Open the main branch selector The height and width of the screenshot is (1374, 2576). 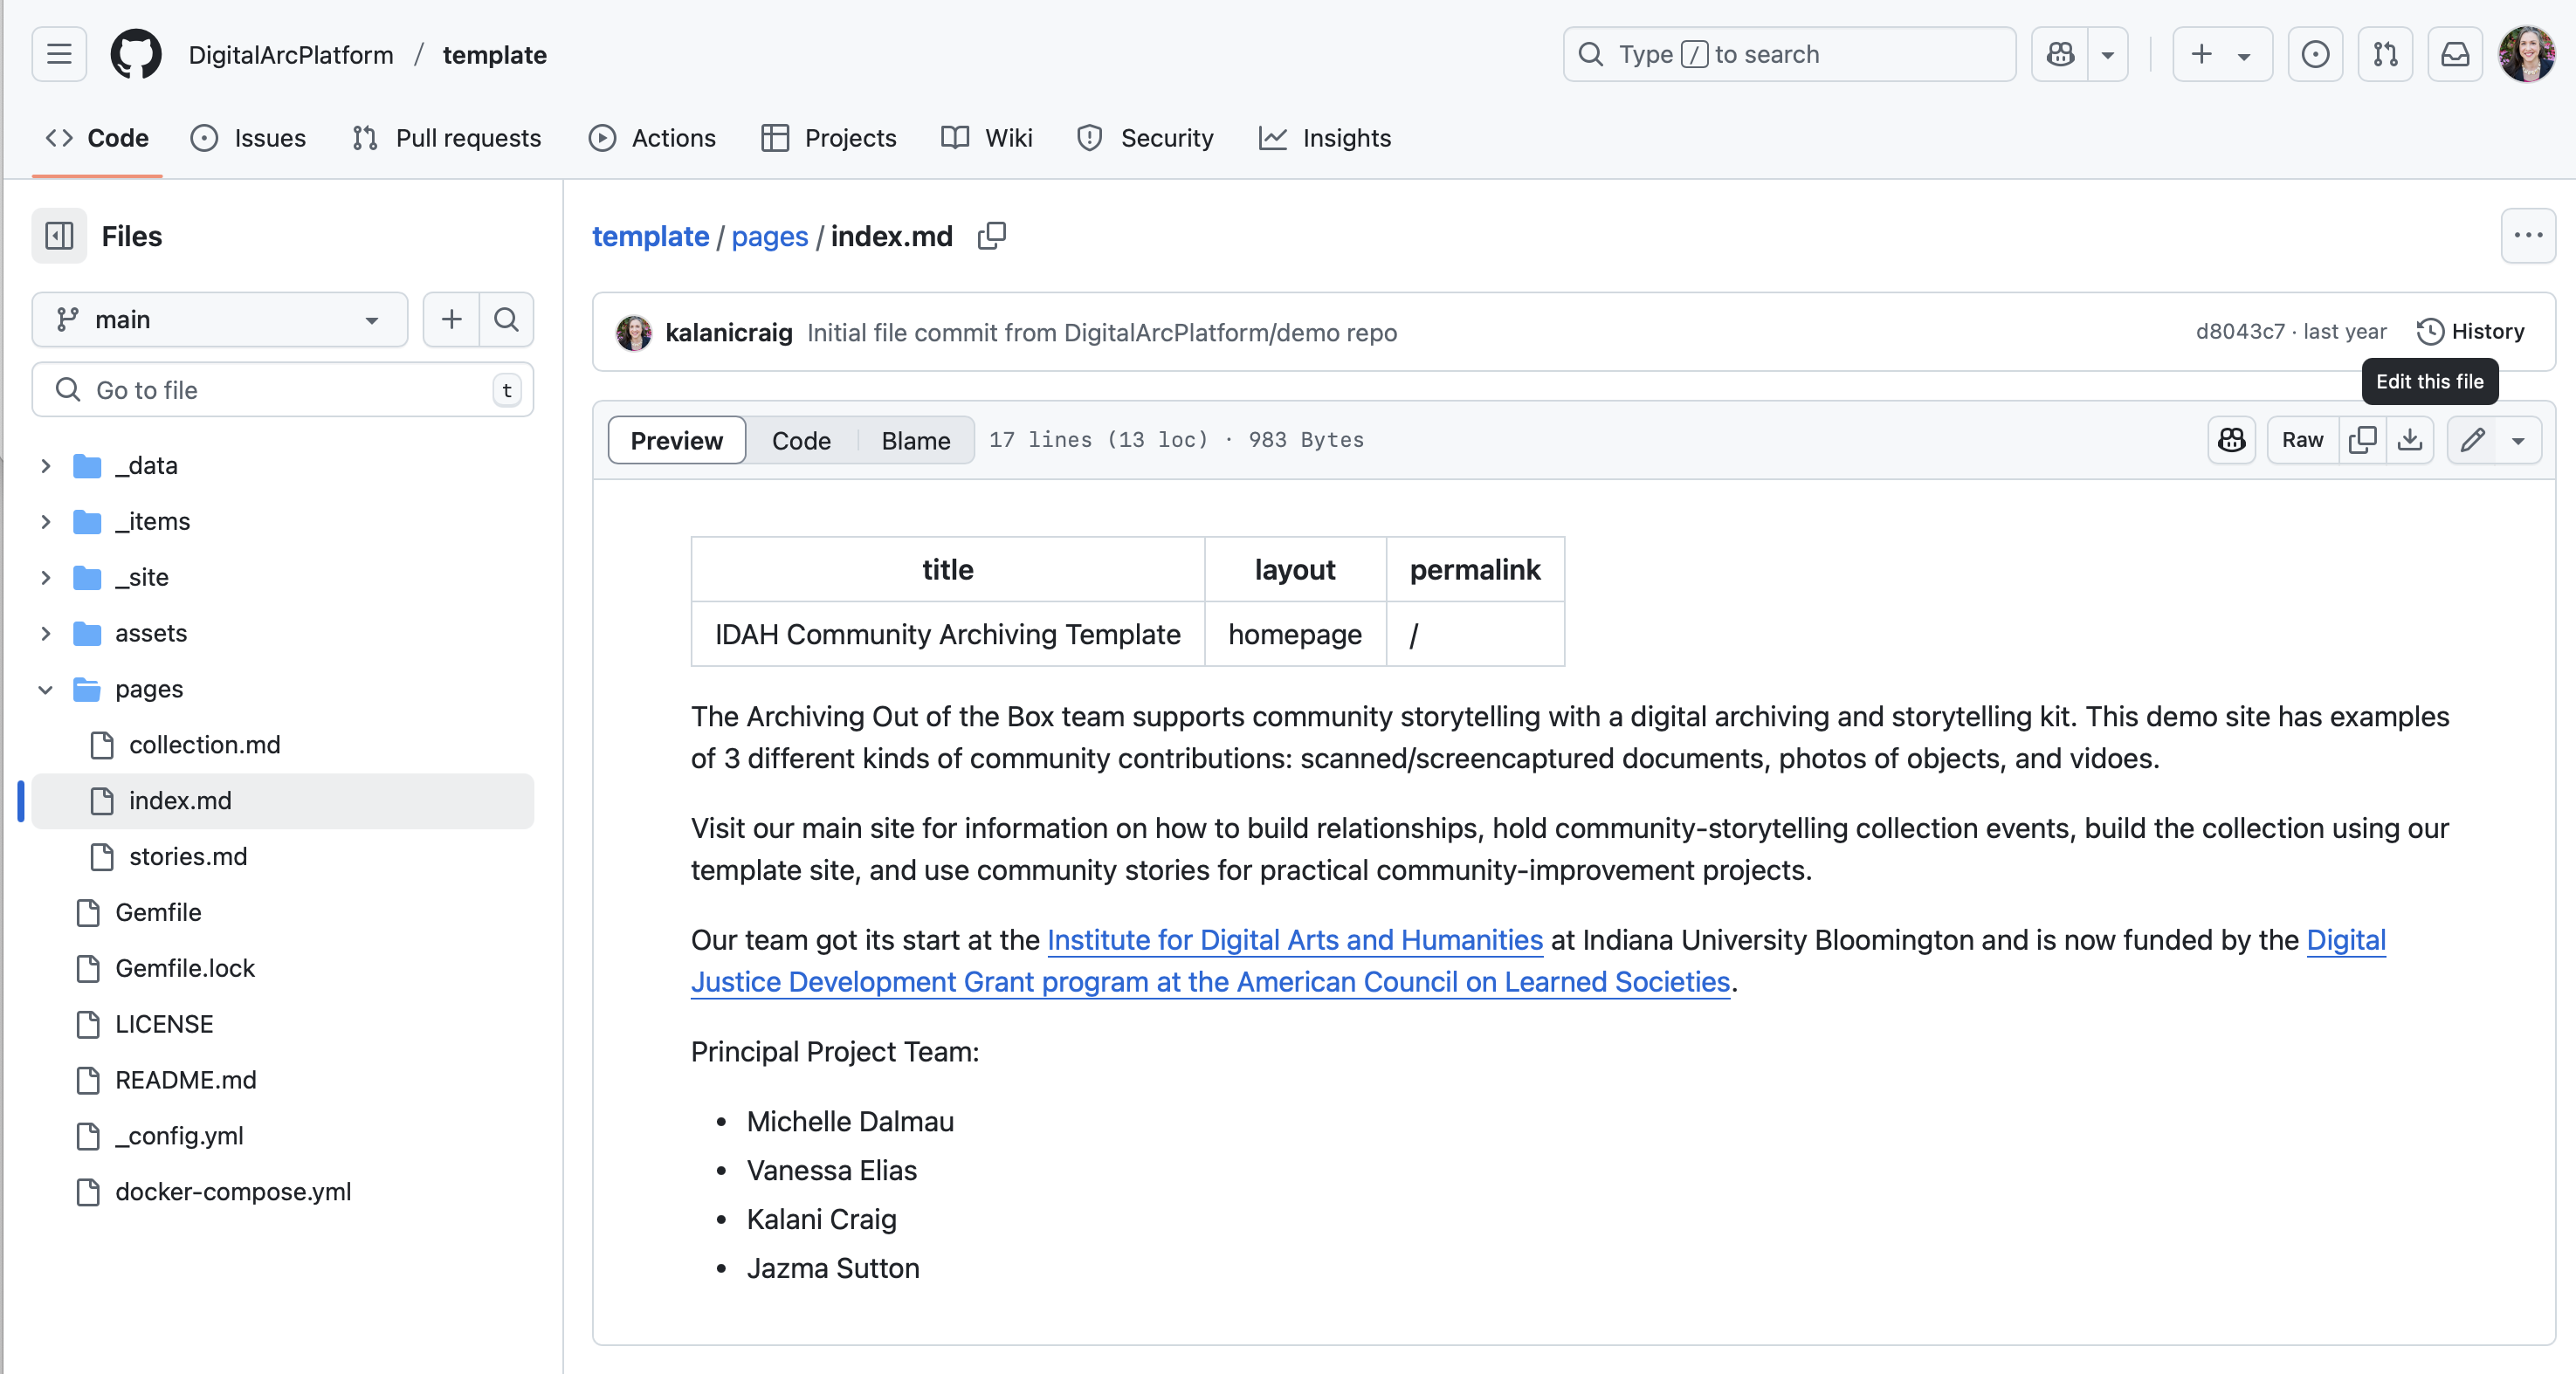click(x=220, y=319)
